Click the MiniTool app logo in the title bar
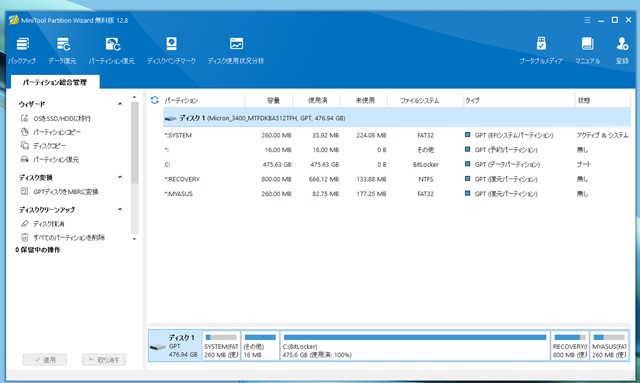Screen dimensions: 640x383 tap(13, 20)
